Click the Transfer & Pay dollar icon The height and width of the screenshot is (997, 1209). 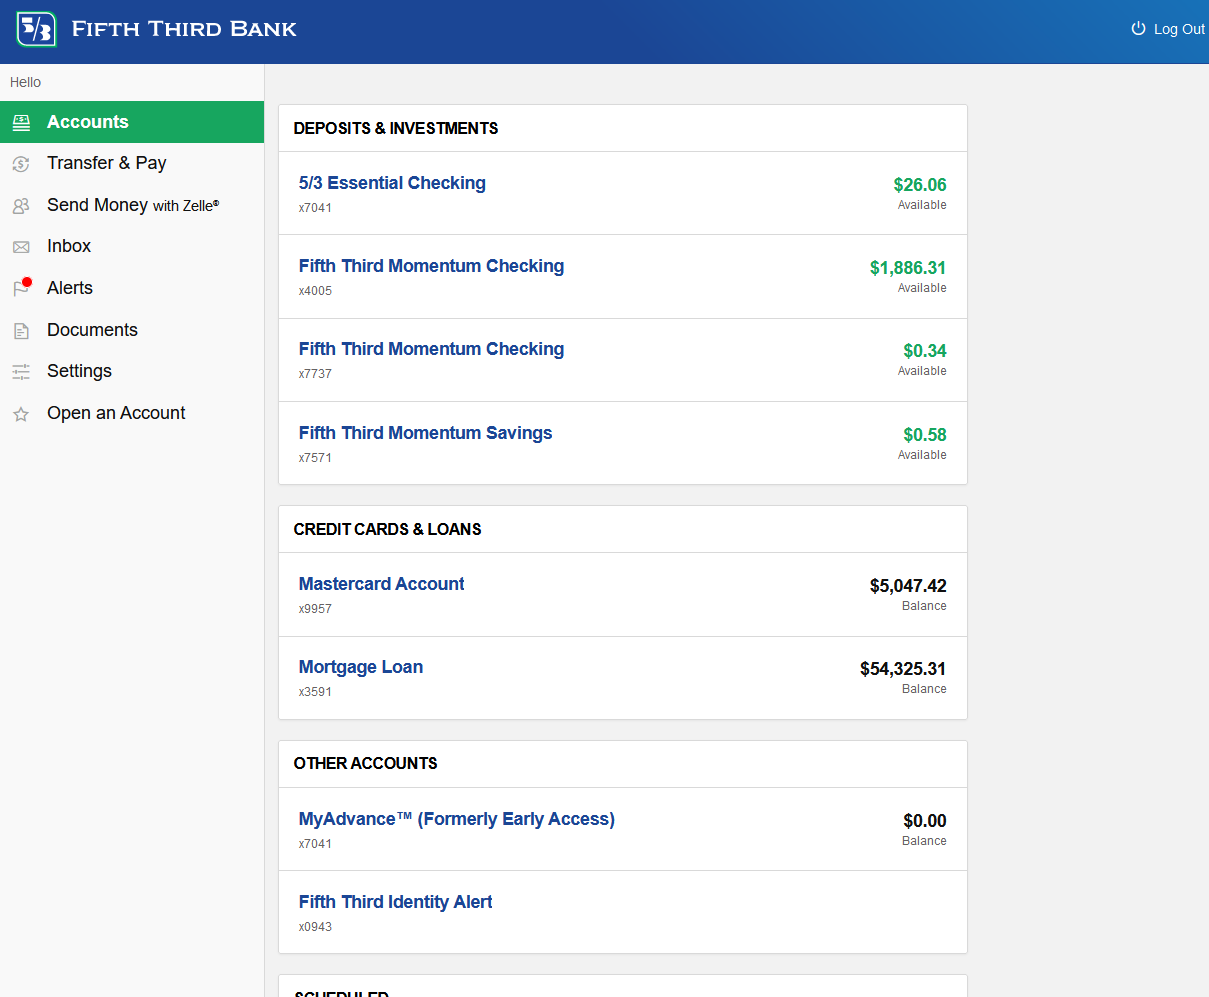(21, 164)
